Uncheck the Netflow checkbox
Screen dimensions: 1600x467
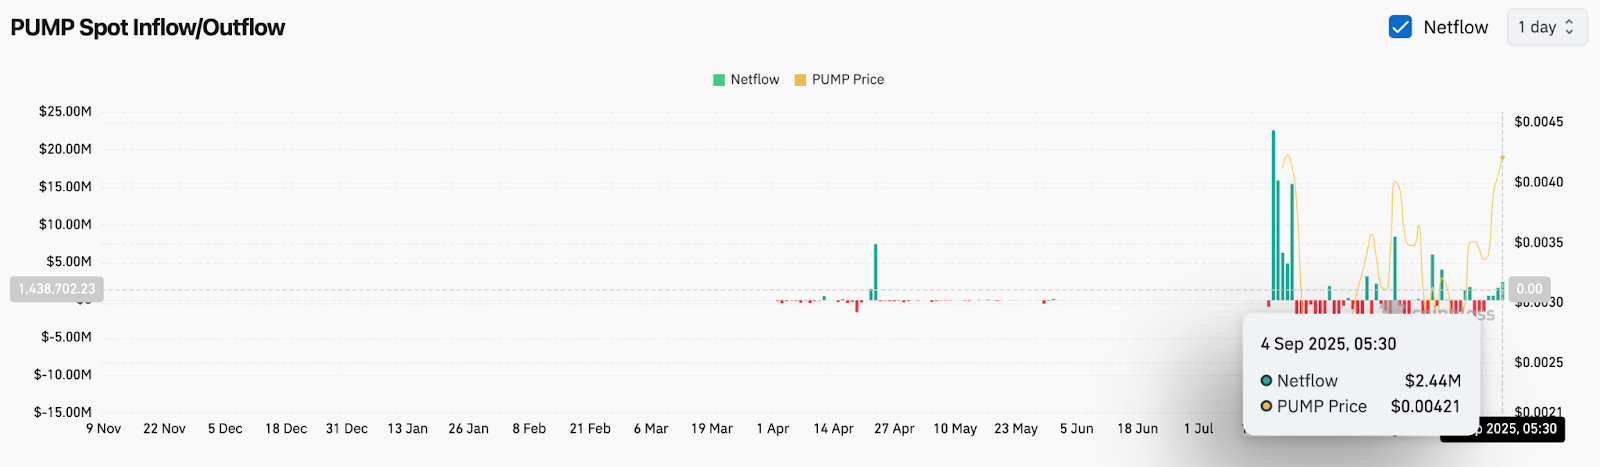pos(1400,27)
